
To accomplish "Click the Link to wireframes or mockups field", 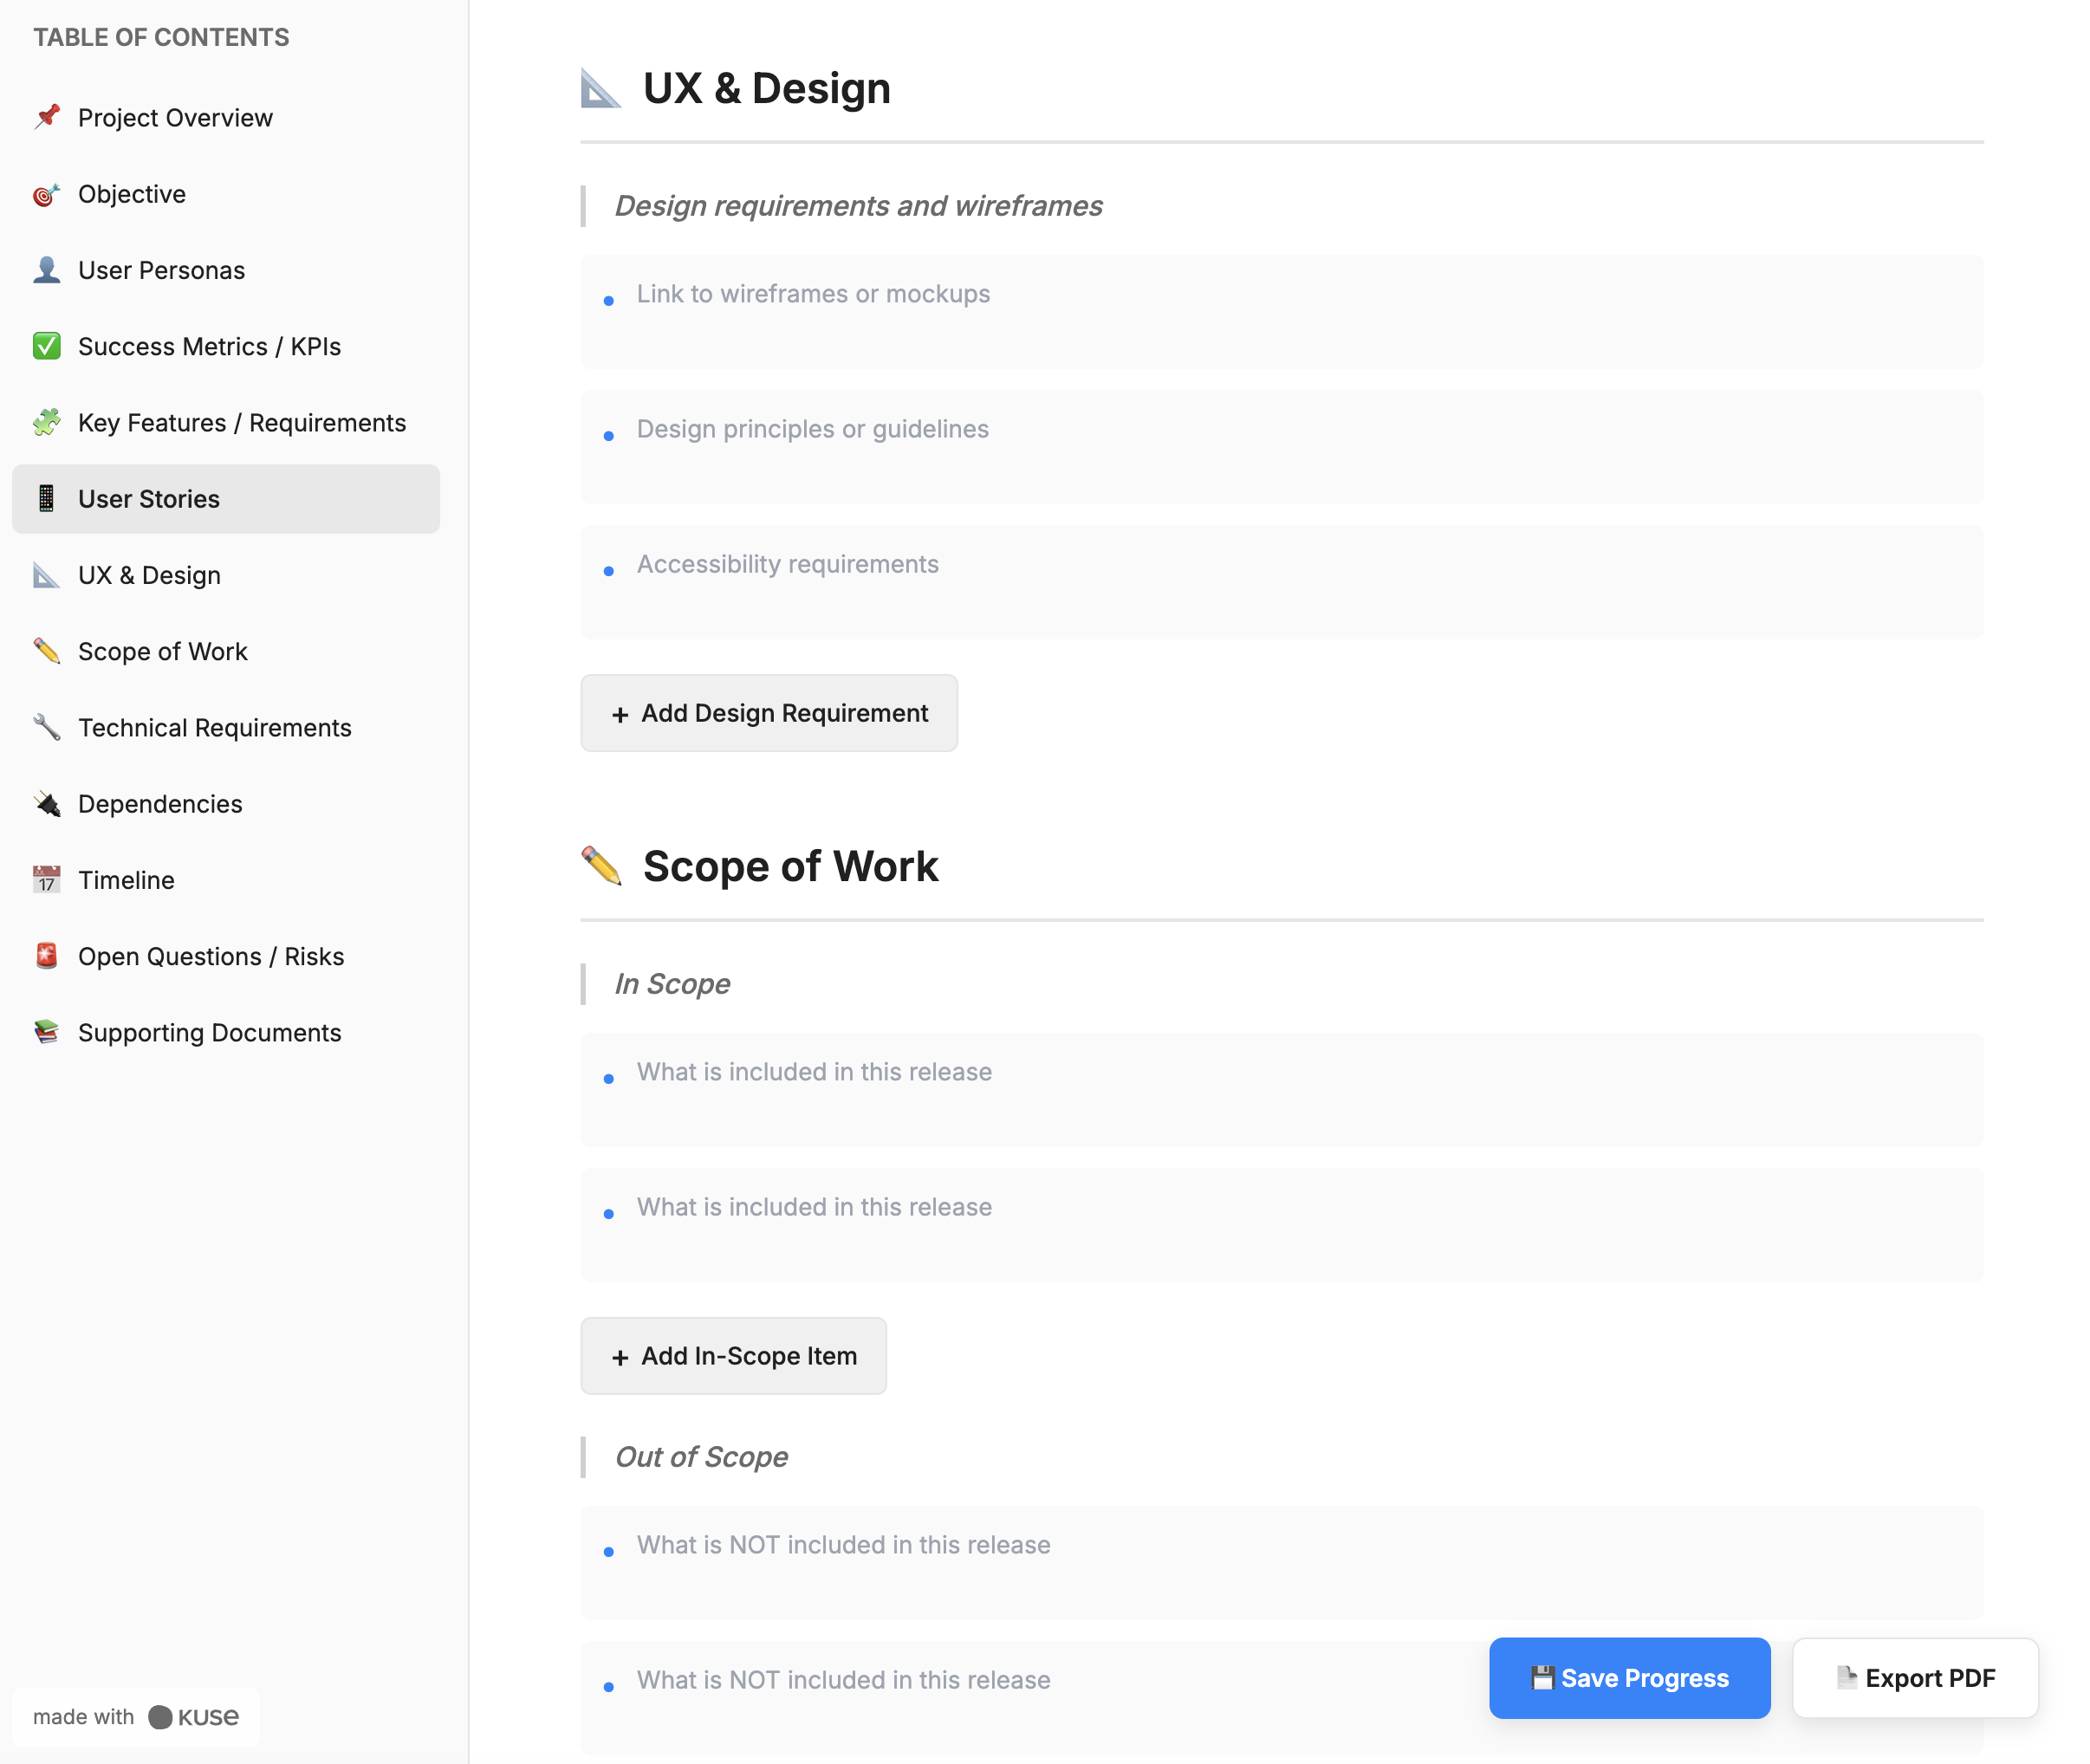I will click(x=1280, y=311).
